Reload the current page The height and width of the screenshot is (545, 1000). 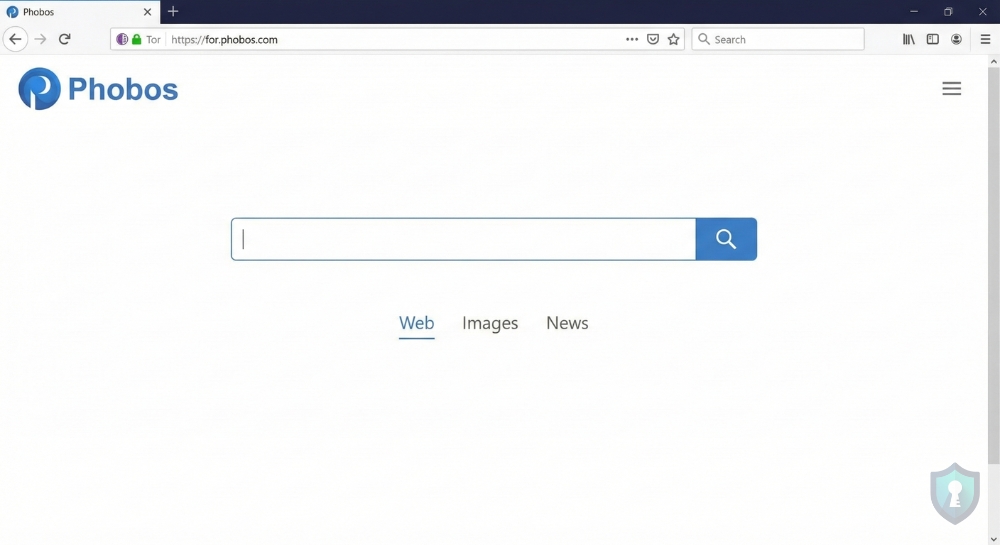(x=65, y=39)
